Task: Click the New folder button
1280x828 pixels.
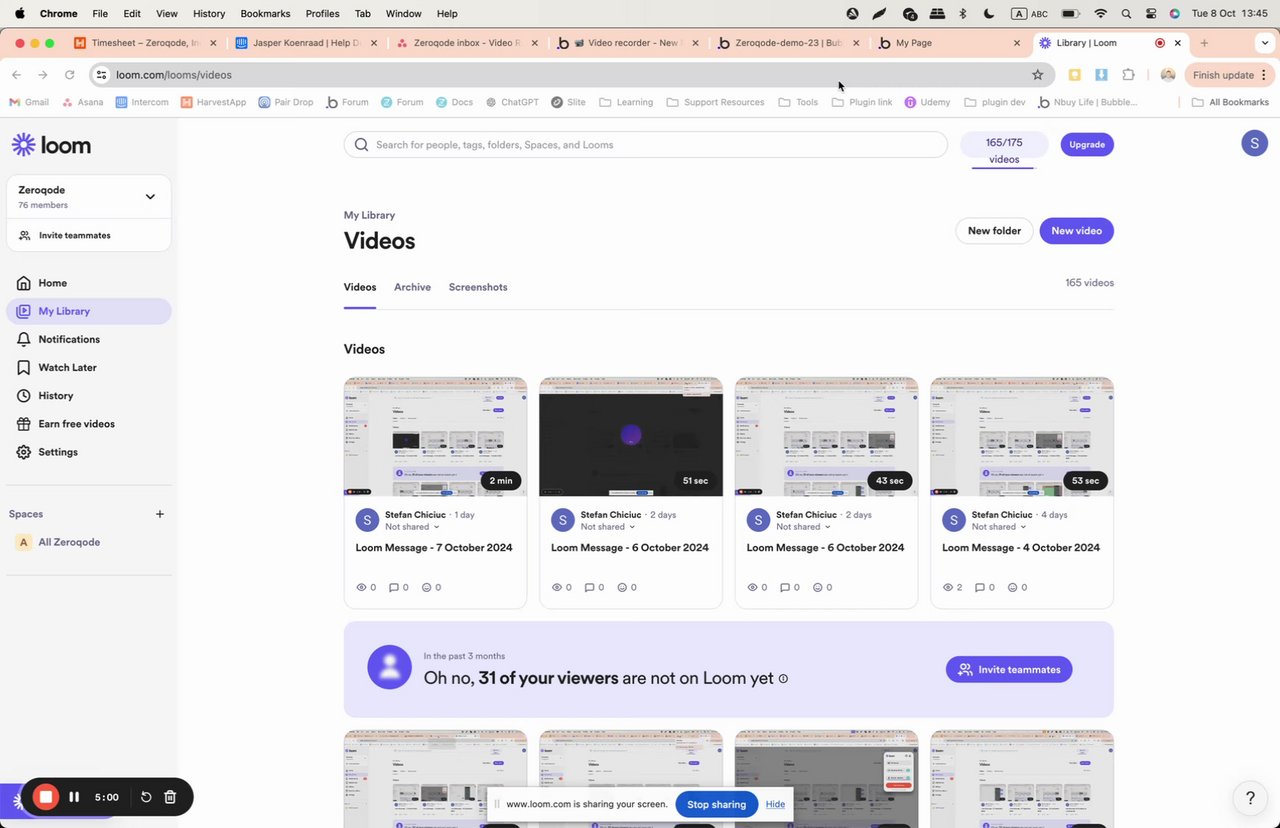Action: pos(994,231)
